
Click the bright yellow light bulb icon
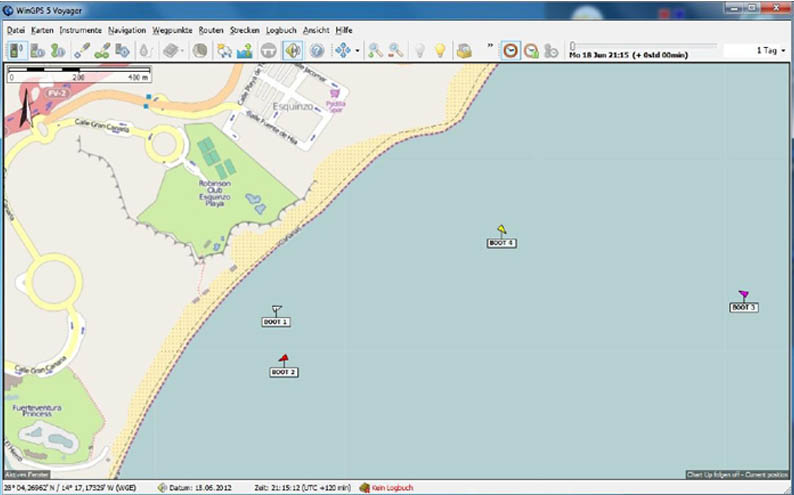click(x=439, y=50)
